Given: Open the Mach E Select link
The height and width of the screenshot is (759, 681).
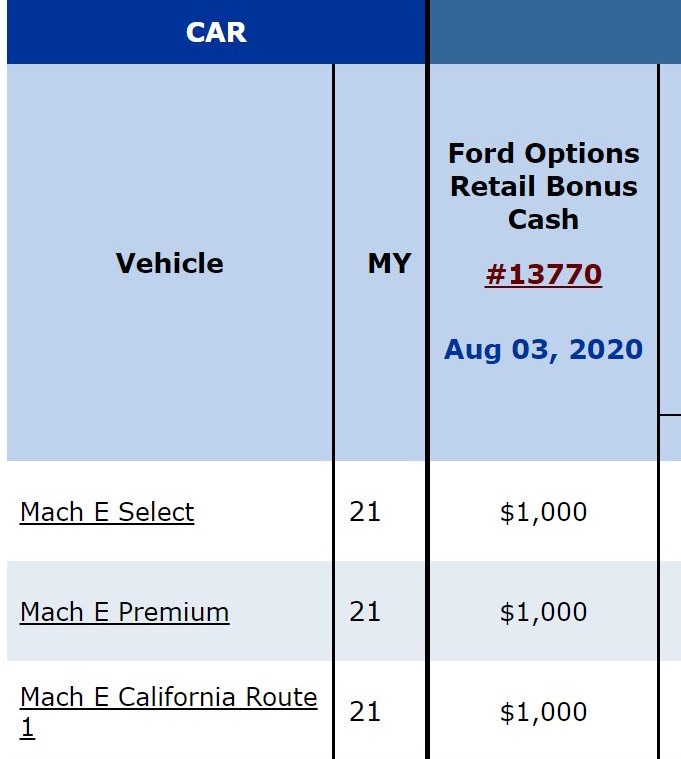Looking at the screenshot, I should pyautogui.click(x=107, y=512).
